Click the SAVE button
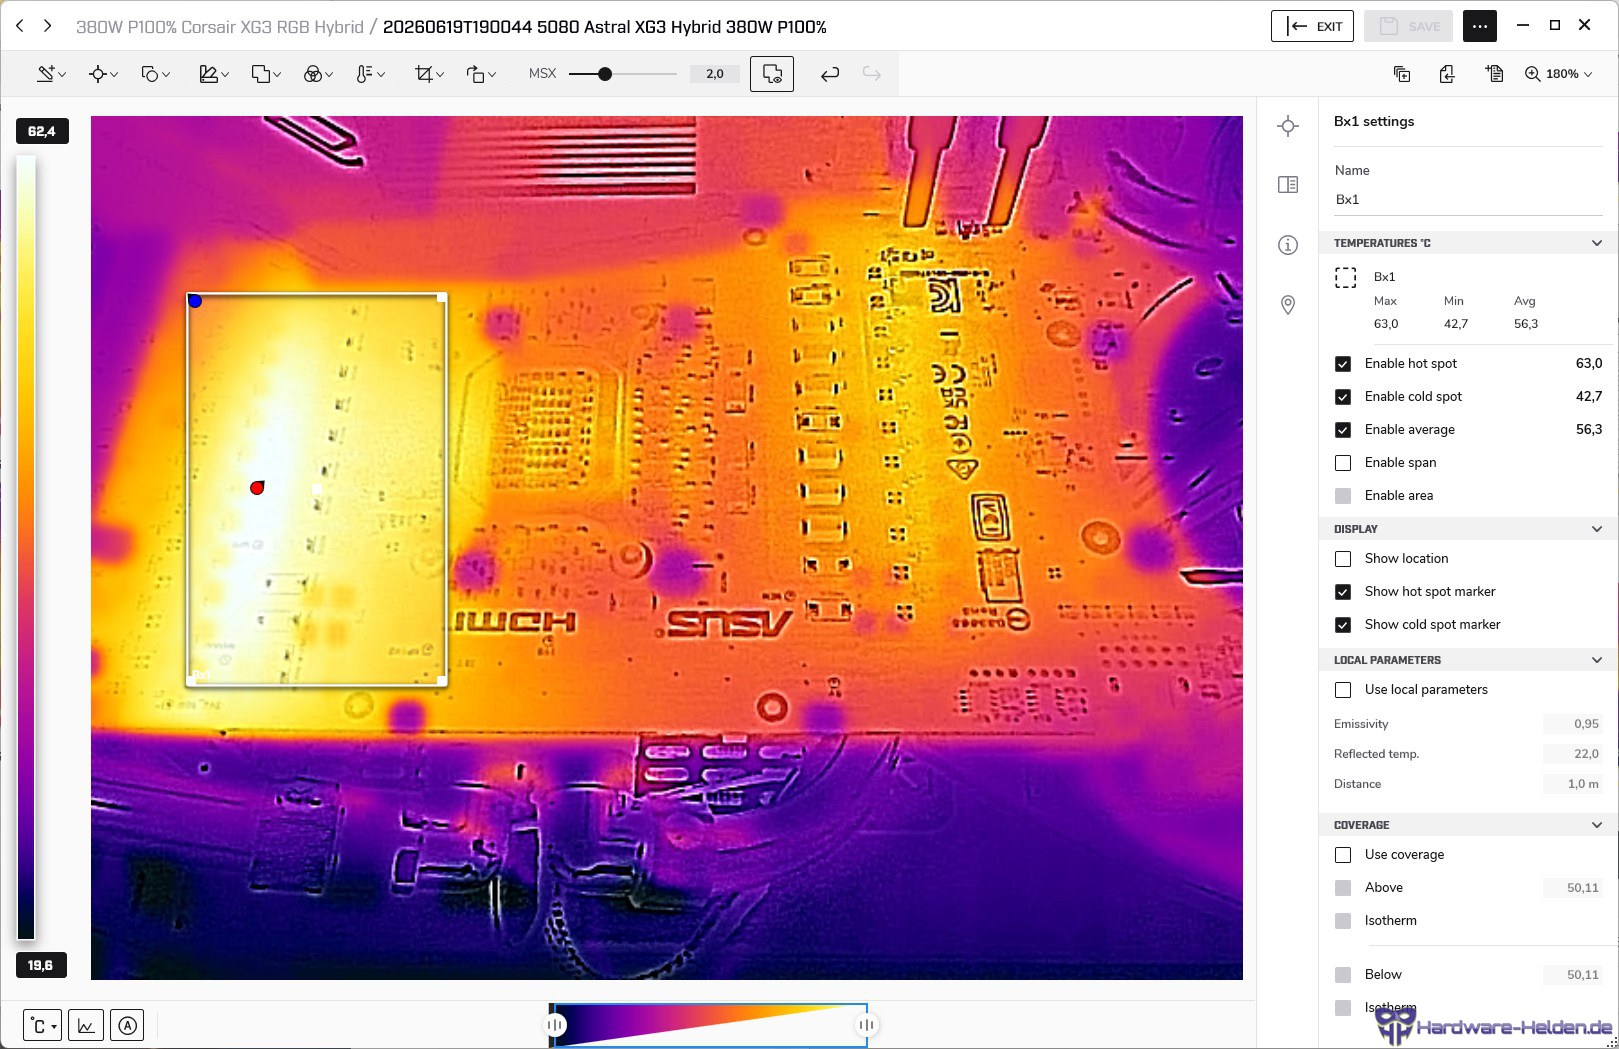The image size is (1619, 1049). (x=1409, y=26)
